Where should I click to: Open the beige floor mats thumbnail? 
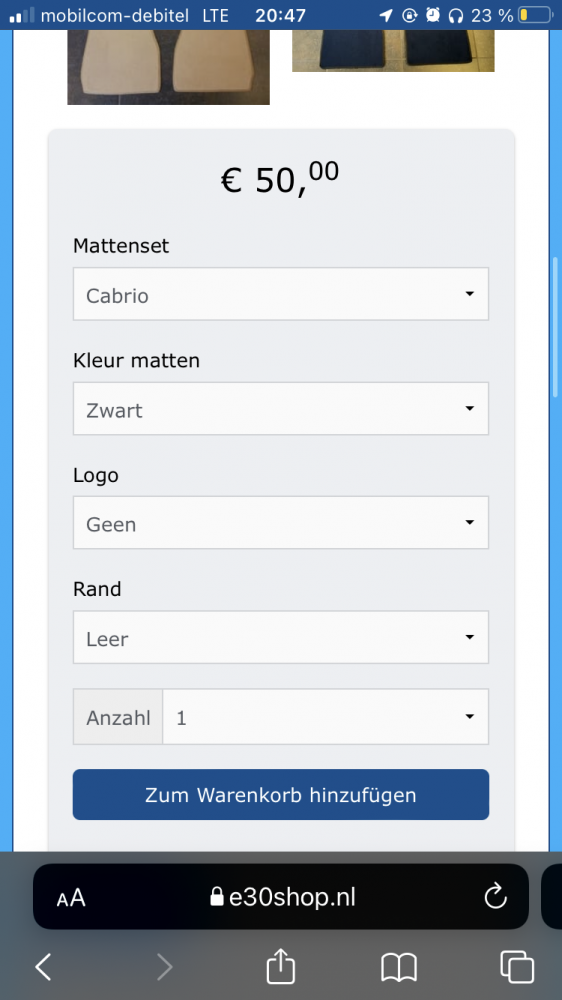pos(168,67)
